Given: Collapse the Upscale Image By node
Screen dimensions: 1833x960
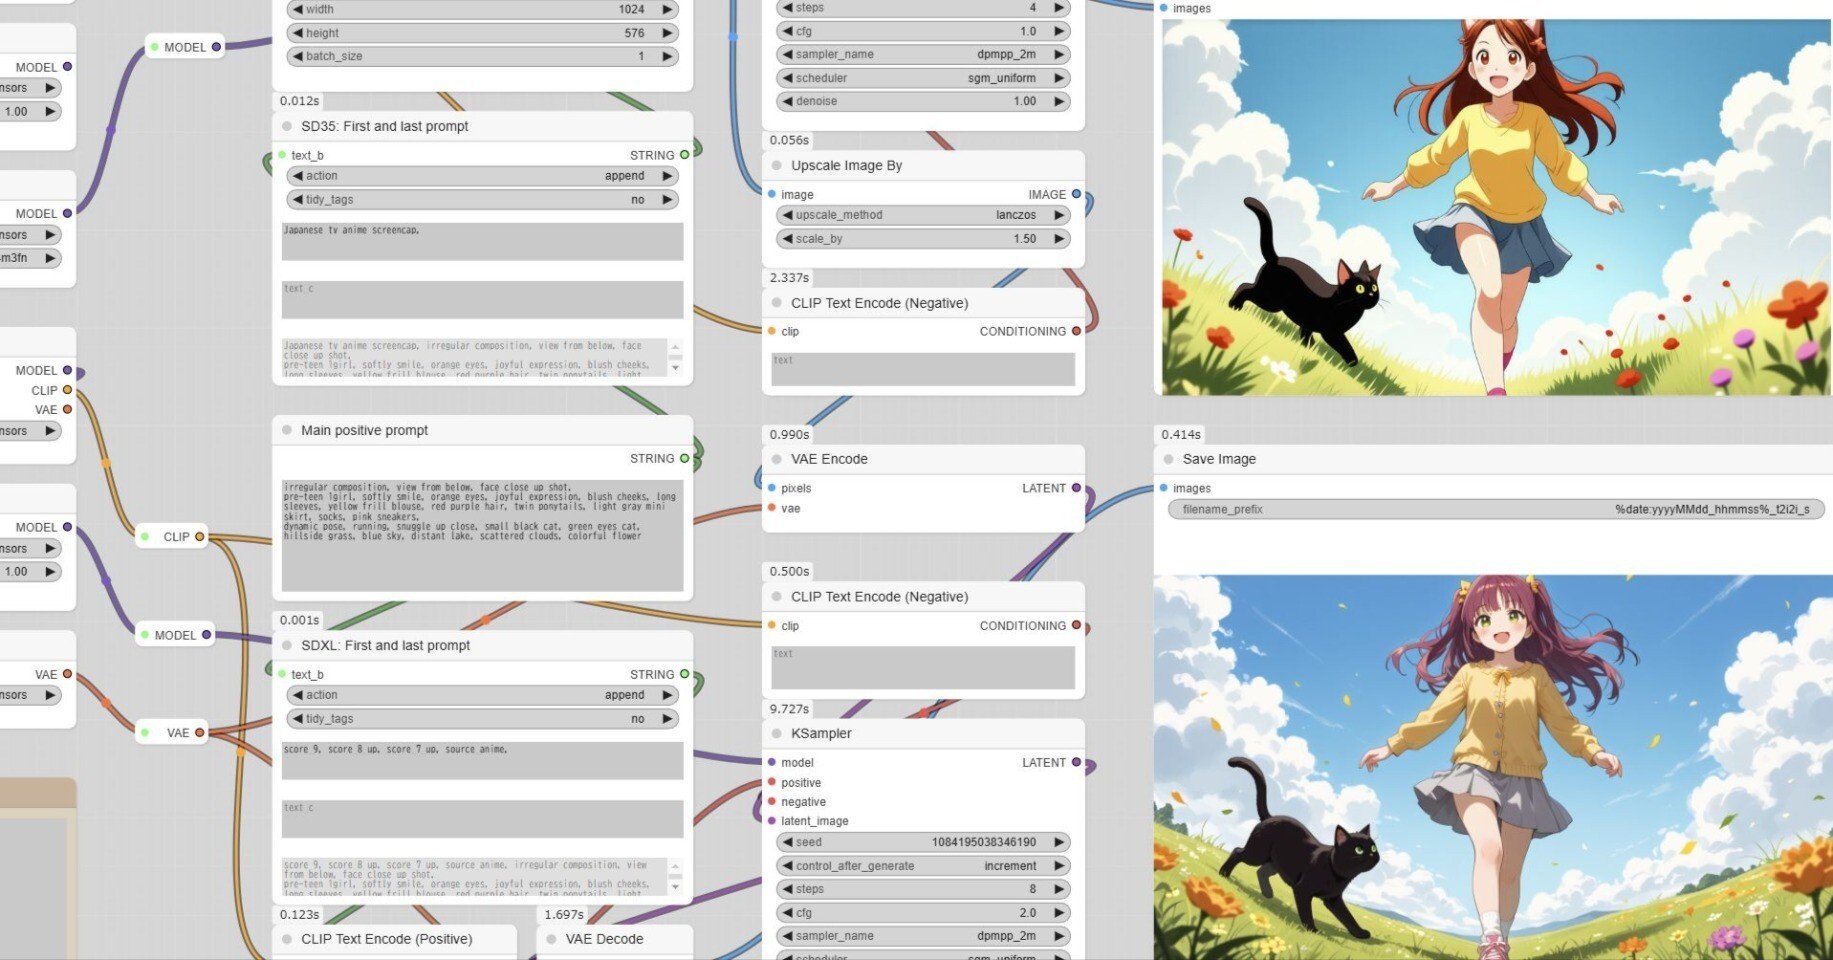Looking at the screenshot, I should click(777, 165).
